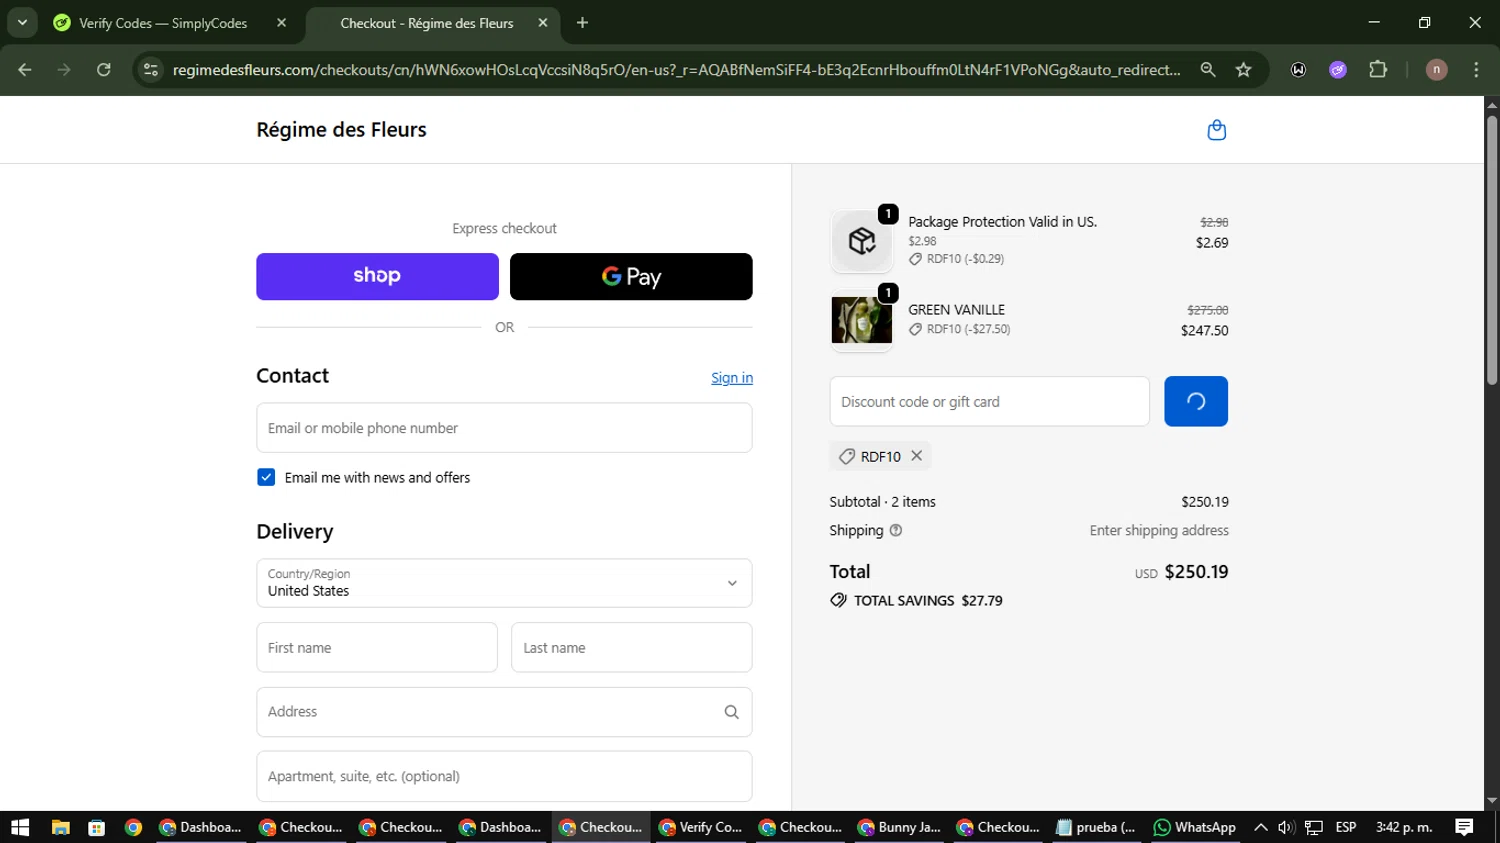Focus the Email or mobile phone number field
The width and height of the screenshot is (1500, 843).
[504, 428]
